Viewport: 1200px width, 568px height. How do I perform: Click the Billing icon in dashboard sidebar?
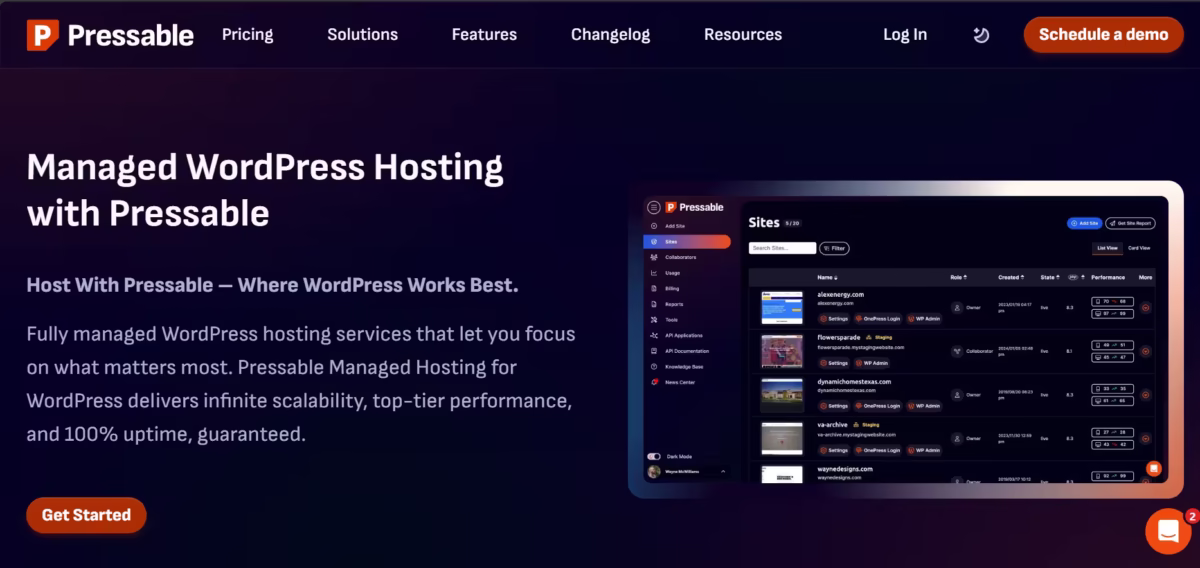tap(654, 288)
